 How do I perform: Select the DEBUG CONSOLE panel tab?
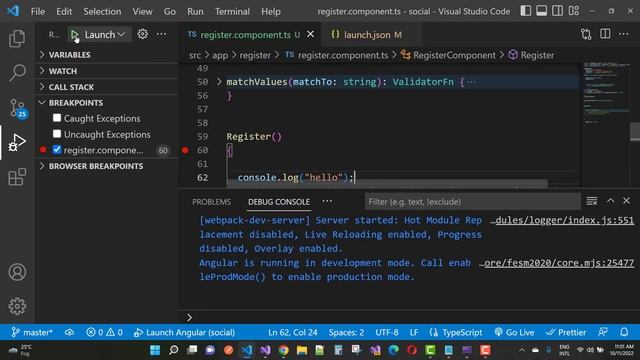pos(279,202)
